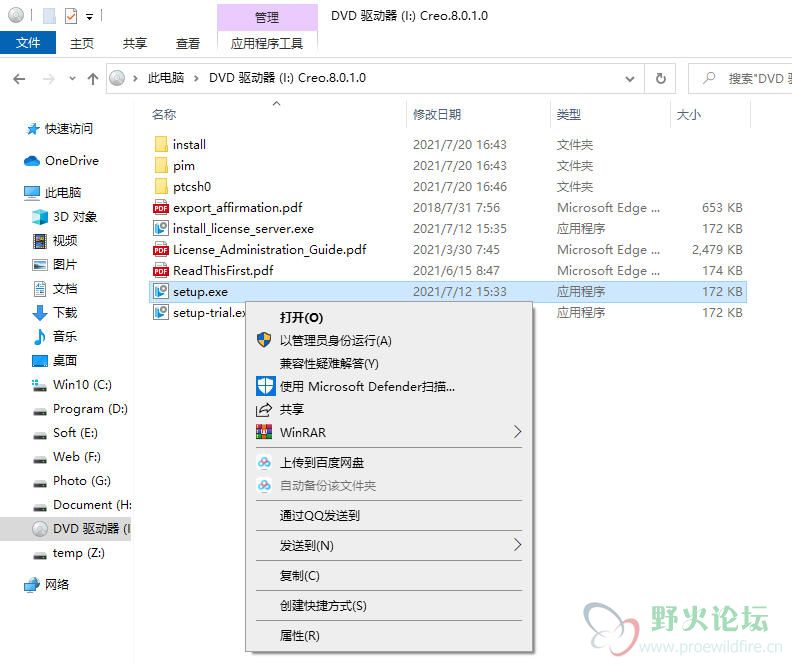Screen dimensions: 792x665
Task: Click the Microsoft Defender shield icon
Action: (265, 386)
